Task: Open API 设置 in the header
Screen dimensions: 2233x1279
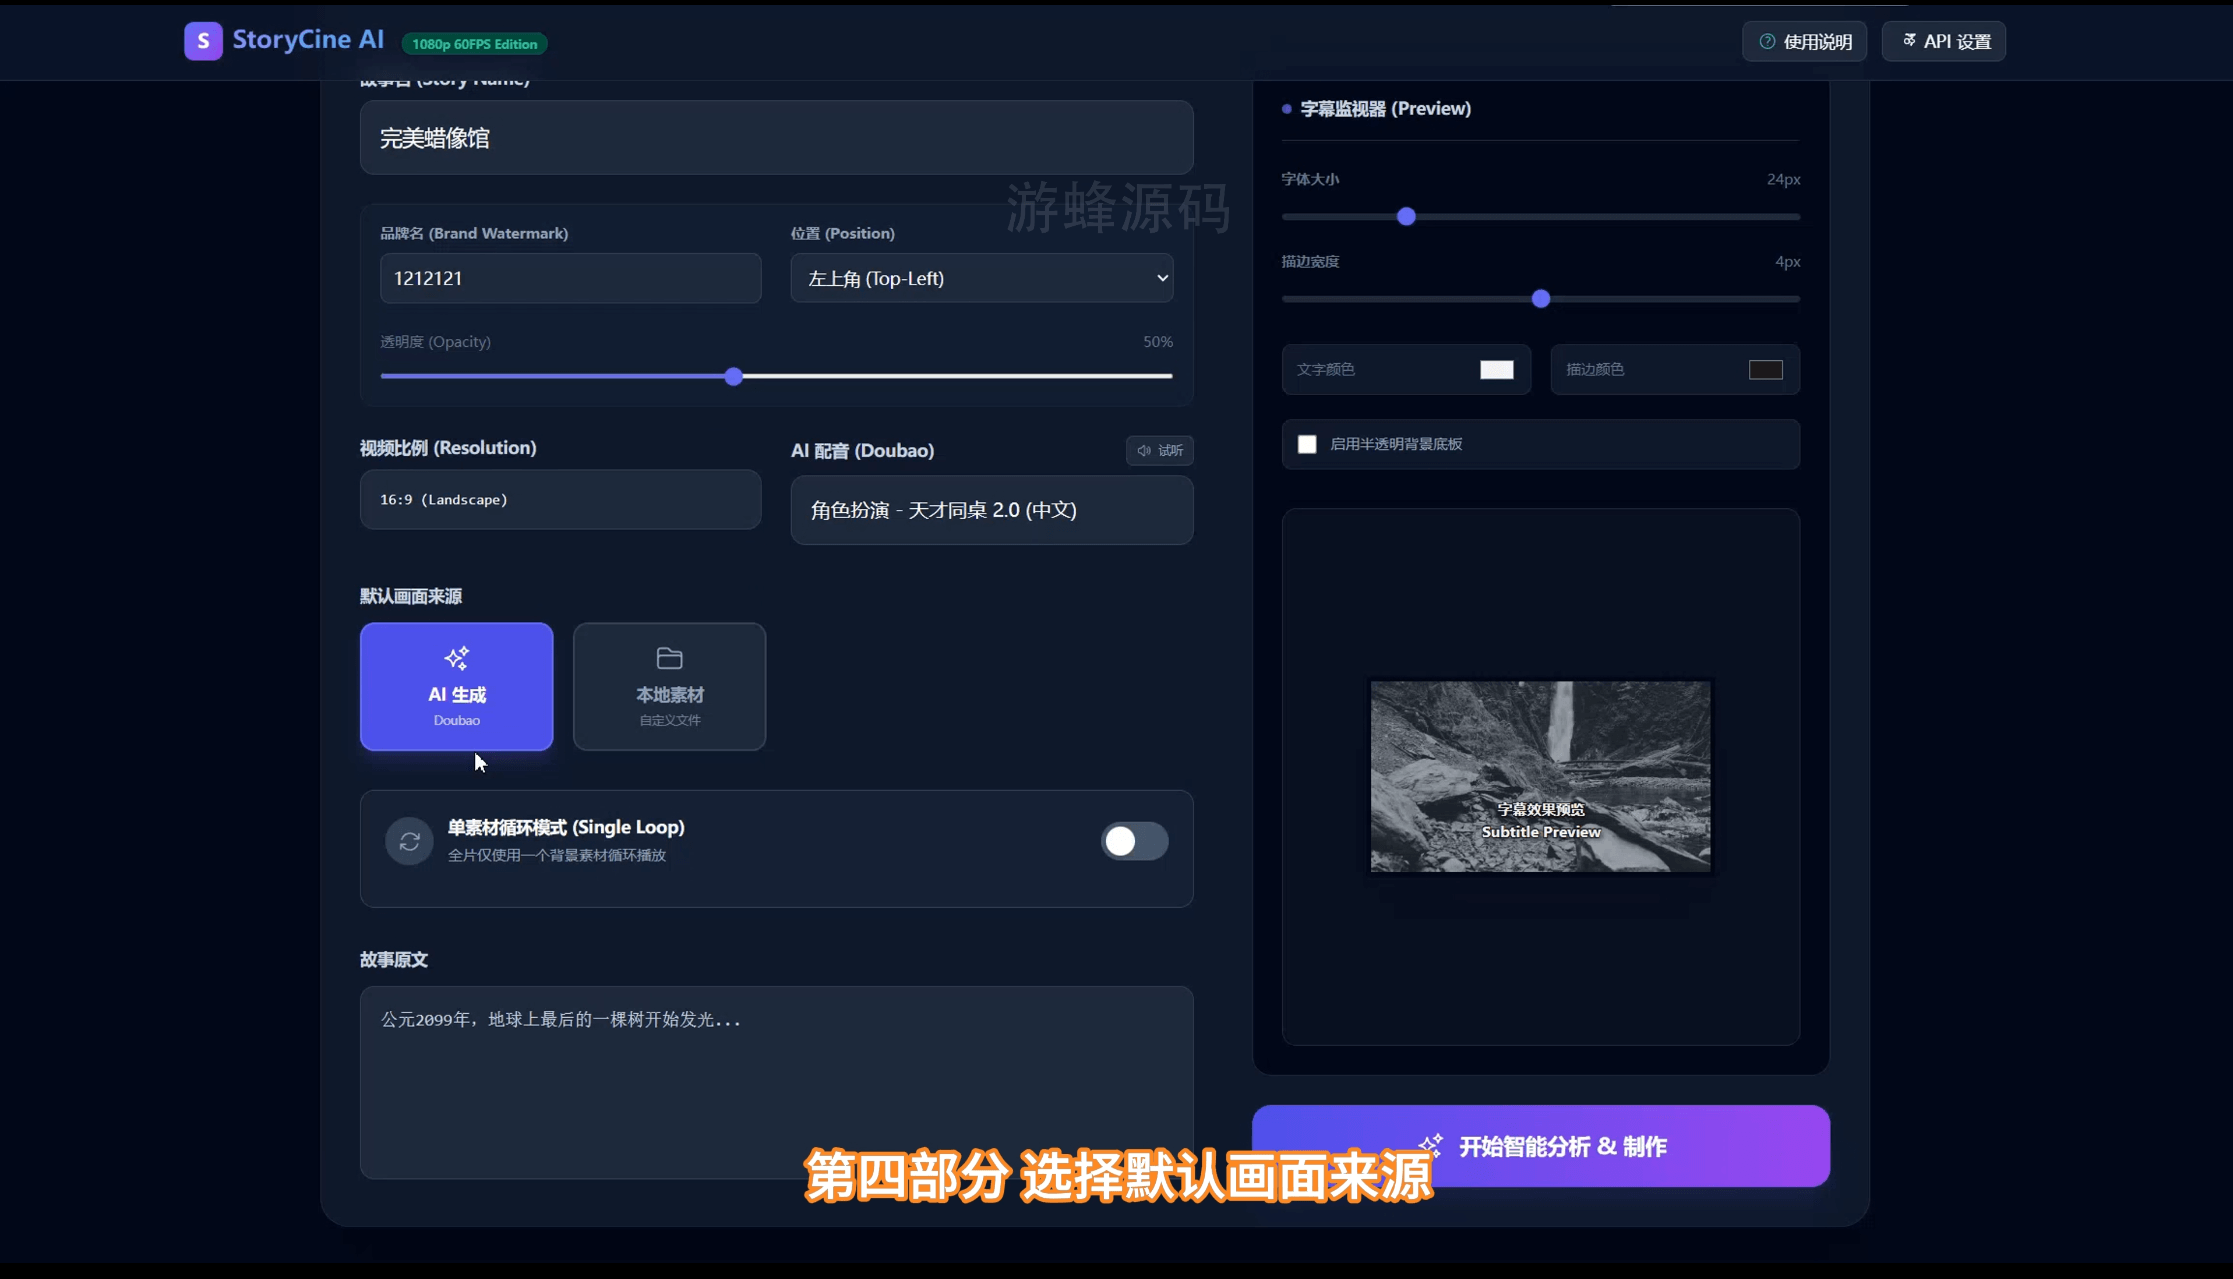Action: [x=1943, y=41]
